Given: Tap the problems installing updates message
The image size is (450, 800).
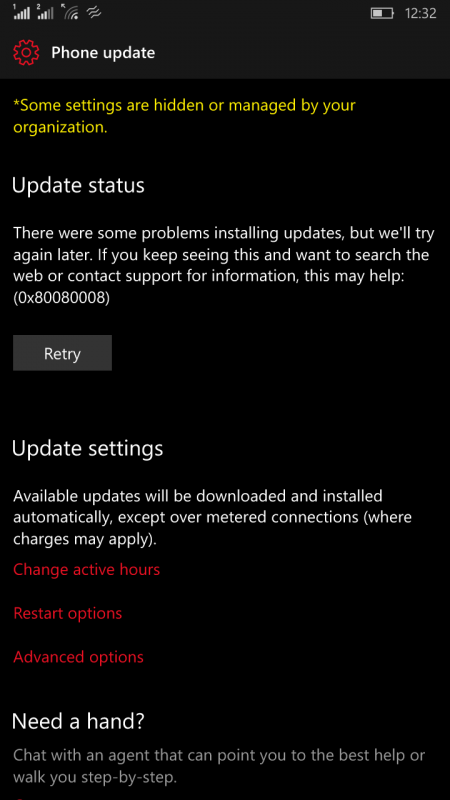Looking at the screenshot, I should pyautogui.click(x=223, y=265).
